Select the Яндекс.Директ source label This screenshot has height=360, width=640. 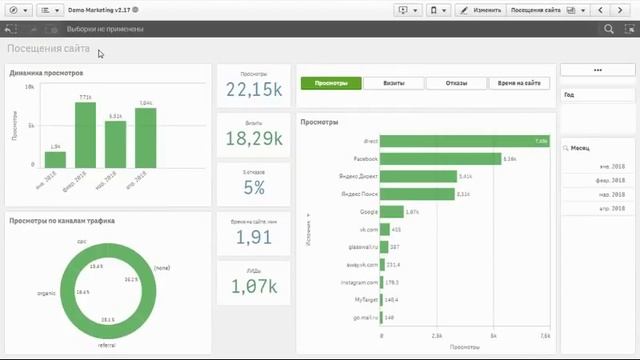point(358,176)
